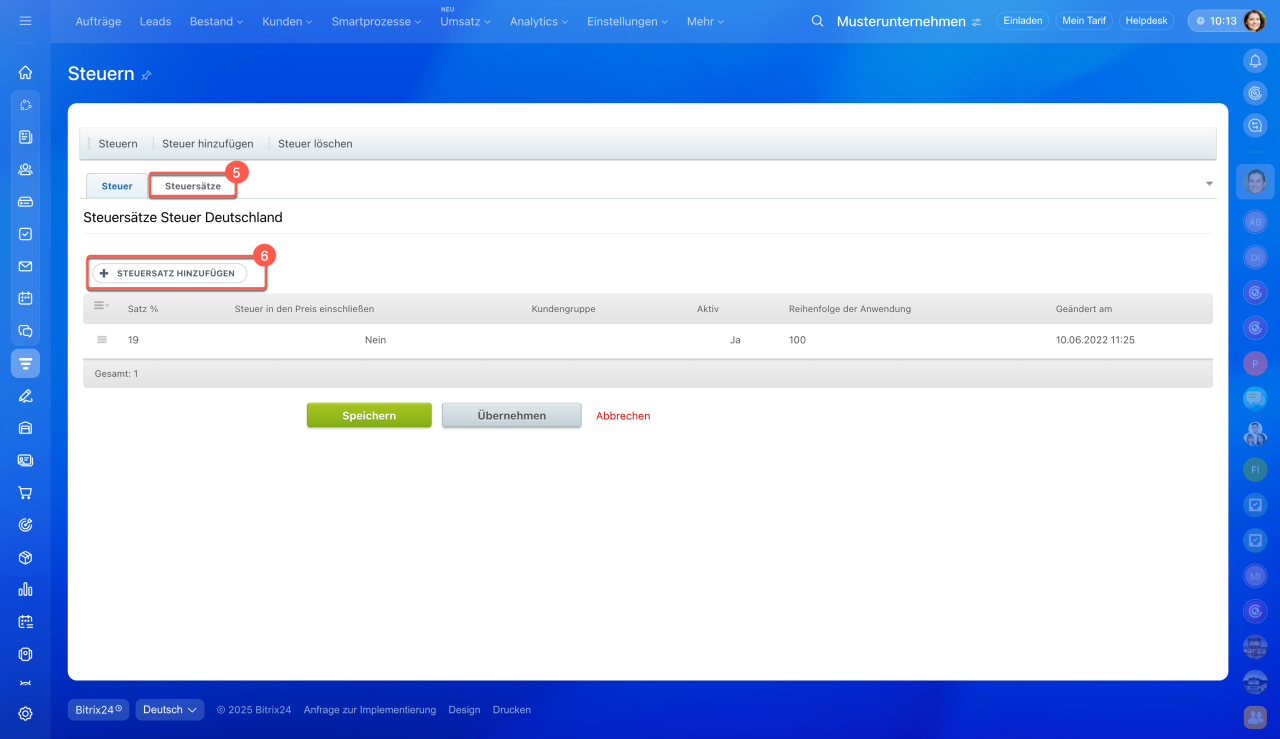This screenshot has height=739, width=1280.
Task: Open the Leads menu item
Action: point(155,21)
